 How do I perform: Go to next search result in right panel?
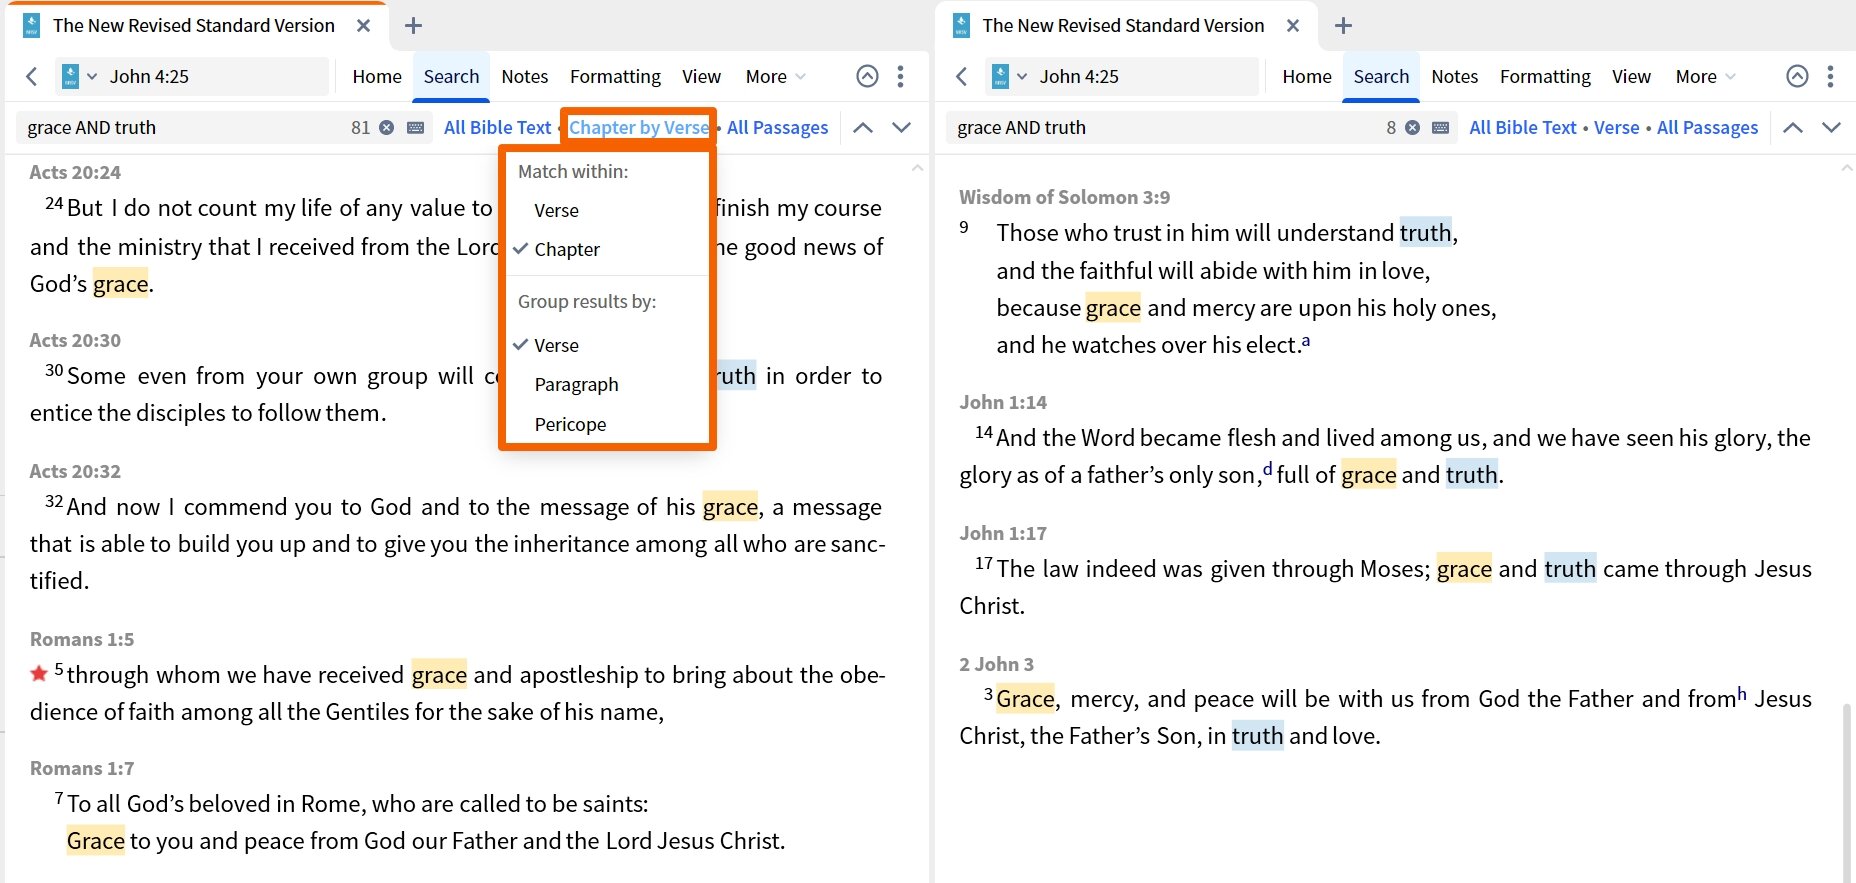click(x=1831, y=127)
